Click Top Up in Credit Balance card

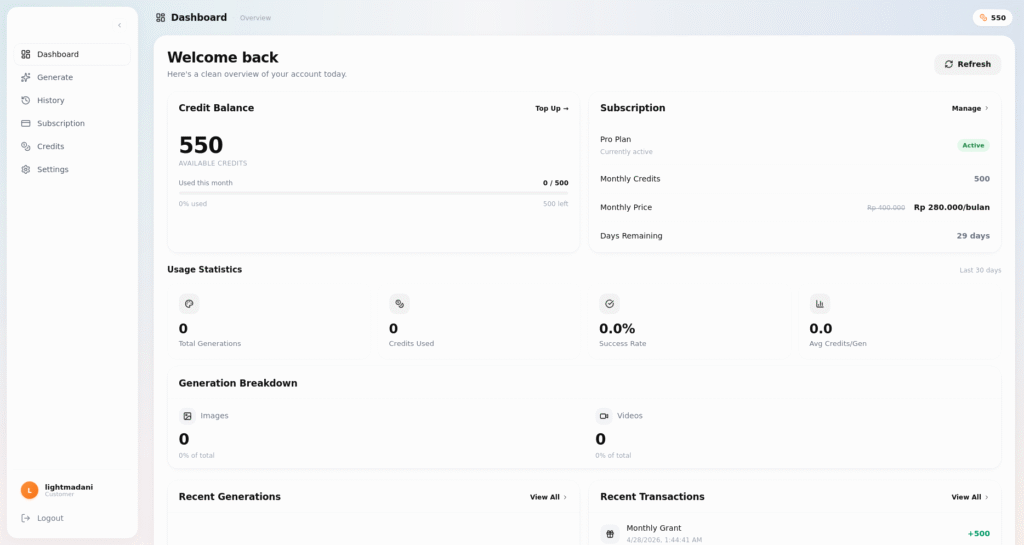(552, 108)
